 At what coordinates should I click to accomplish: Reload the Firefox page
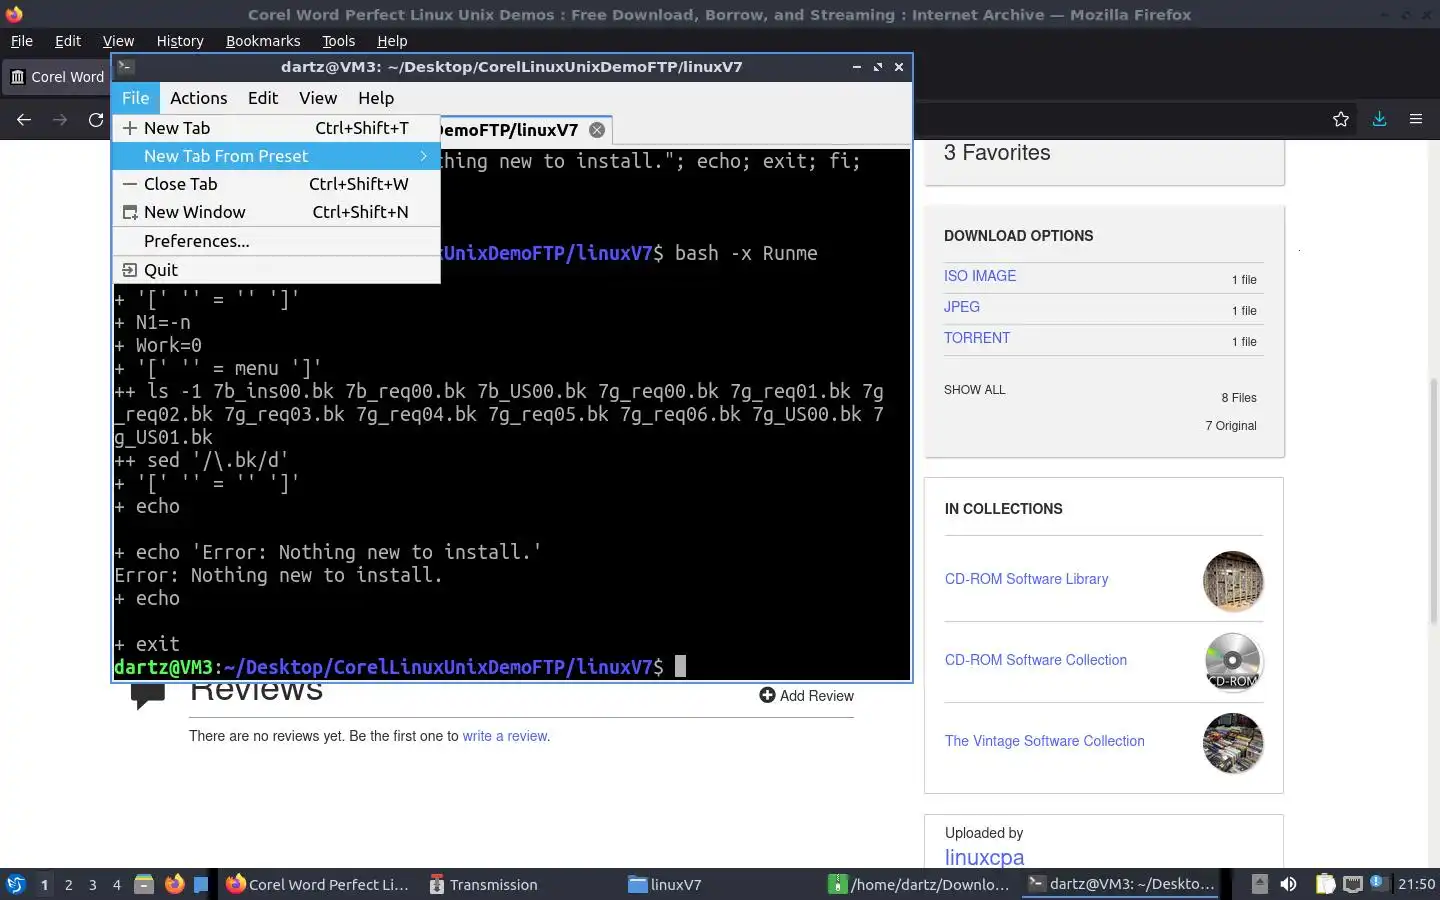[x=96, y=120]
